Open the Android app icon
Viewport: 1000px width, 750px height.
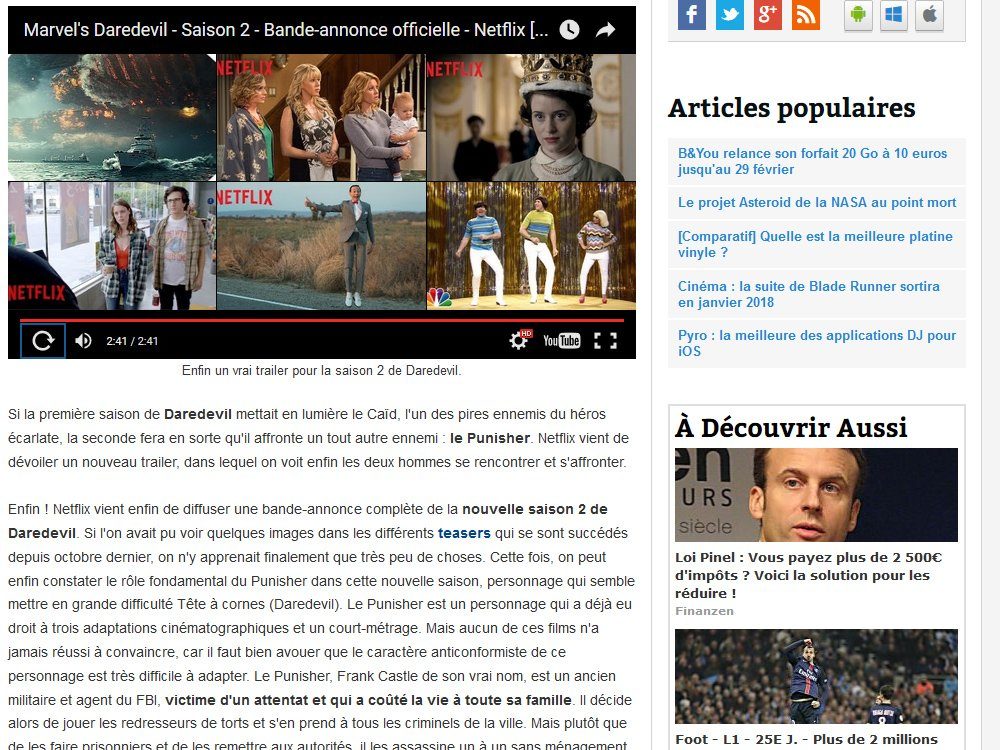(x=858, y=15)
